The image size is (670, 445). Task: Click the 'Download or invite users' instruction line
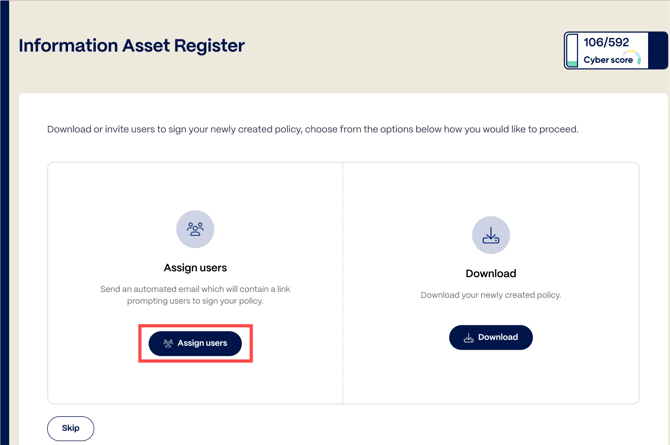point(312,130)
